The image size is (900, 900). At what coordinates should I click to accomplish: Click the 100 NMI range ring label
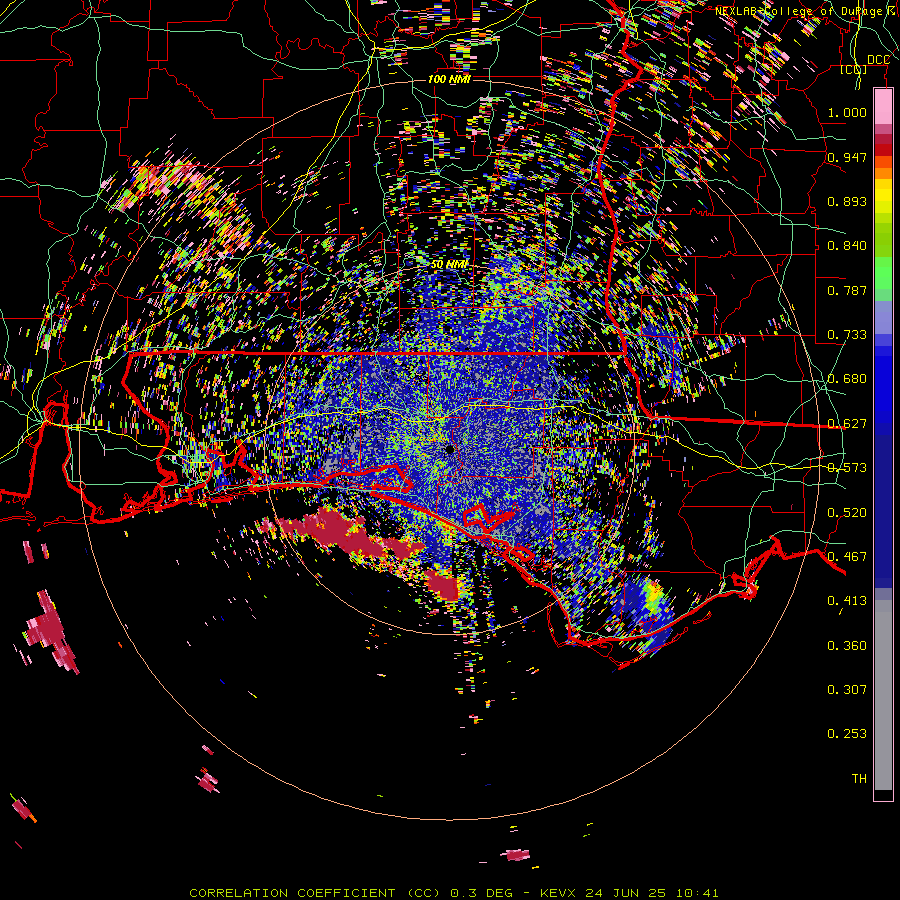coord(449,79)
